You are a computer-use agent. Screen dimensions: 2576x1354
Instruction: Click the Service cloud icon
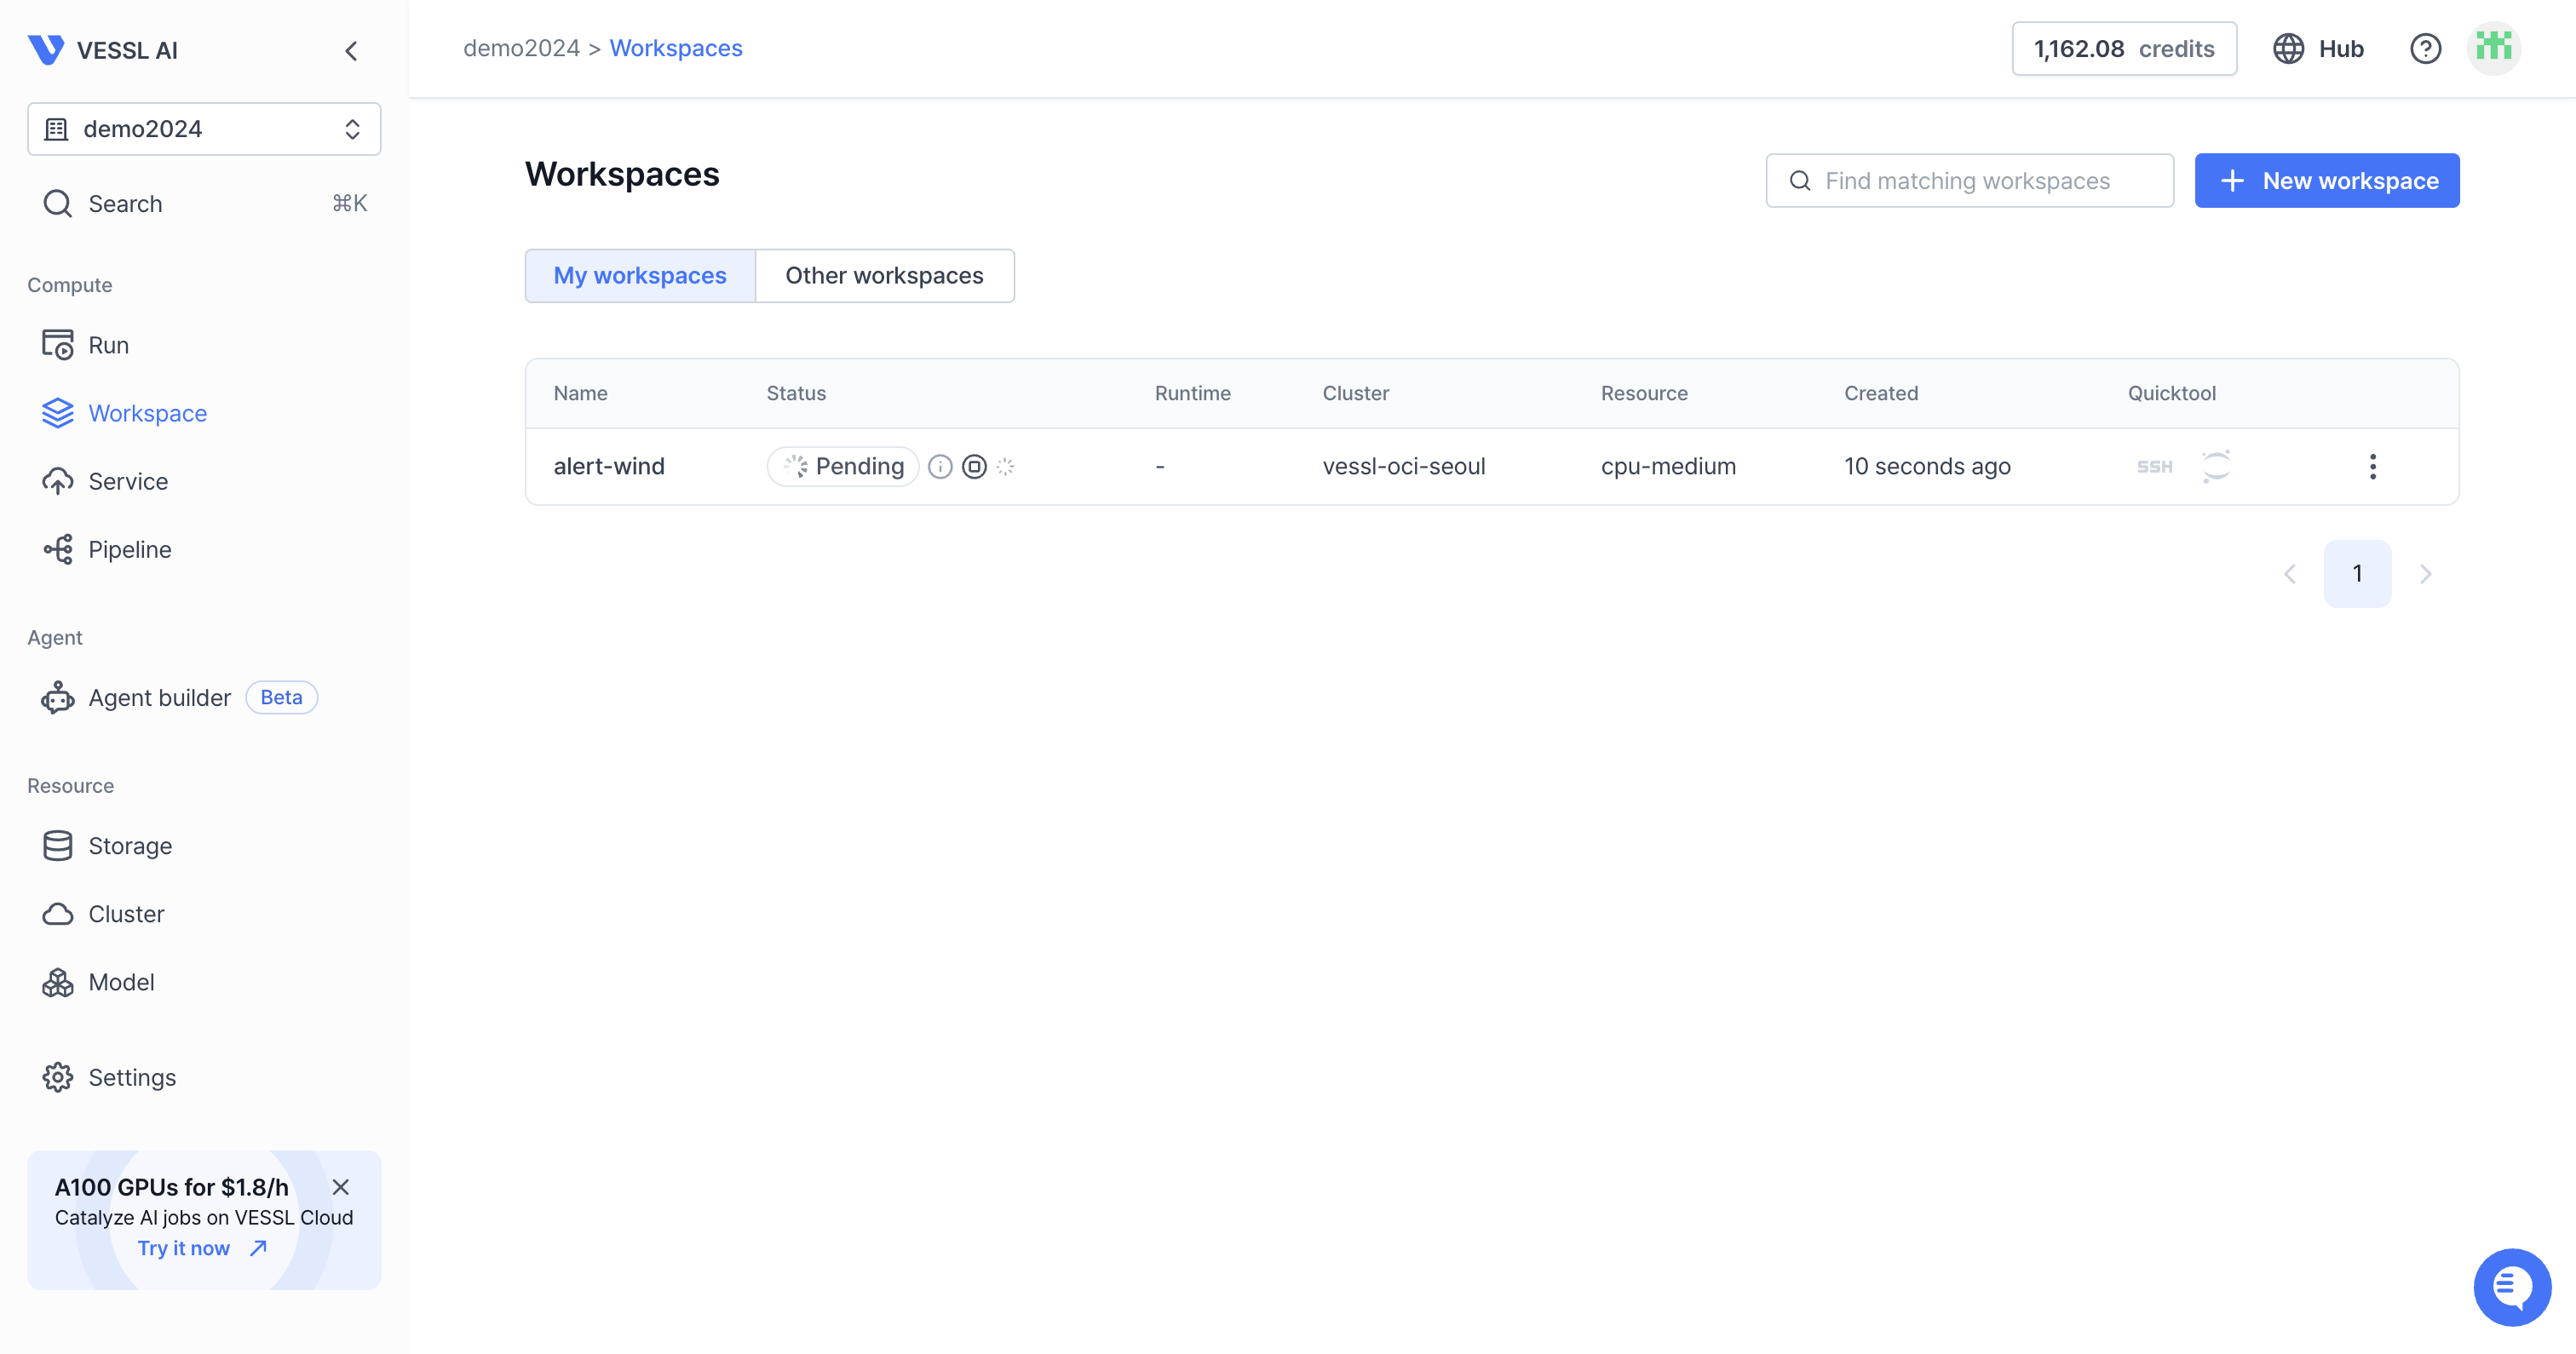tap(57, 481)
